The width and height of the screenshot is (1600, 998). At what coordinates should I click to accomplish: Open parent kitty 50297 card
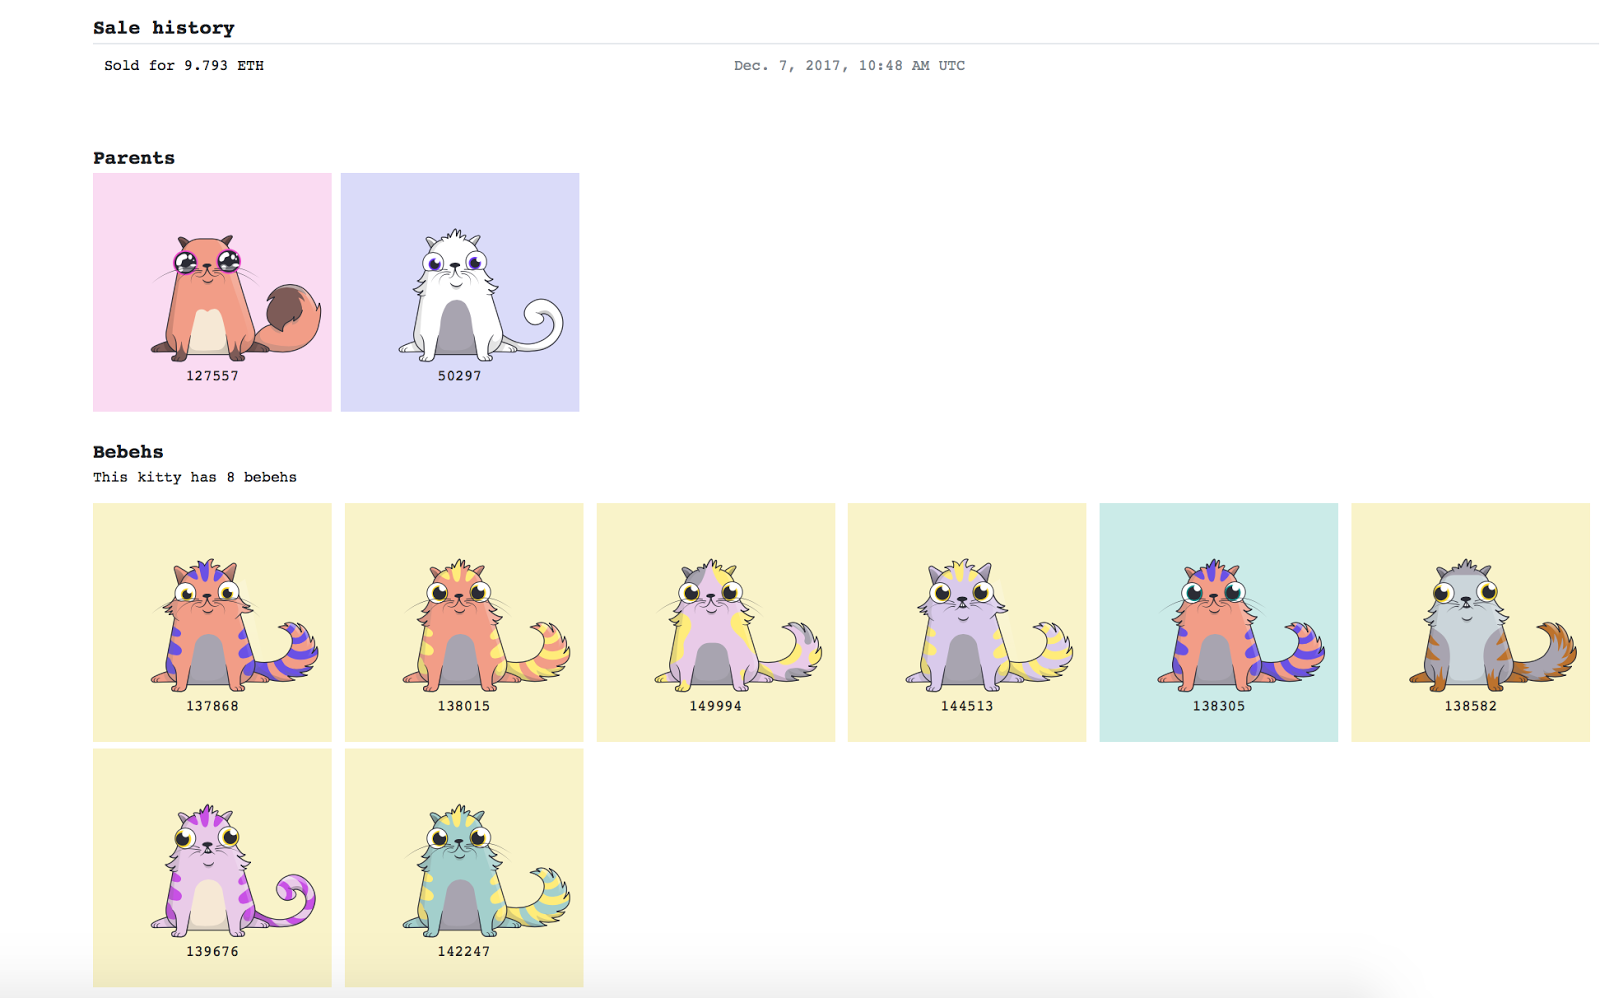coord(460,292)
